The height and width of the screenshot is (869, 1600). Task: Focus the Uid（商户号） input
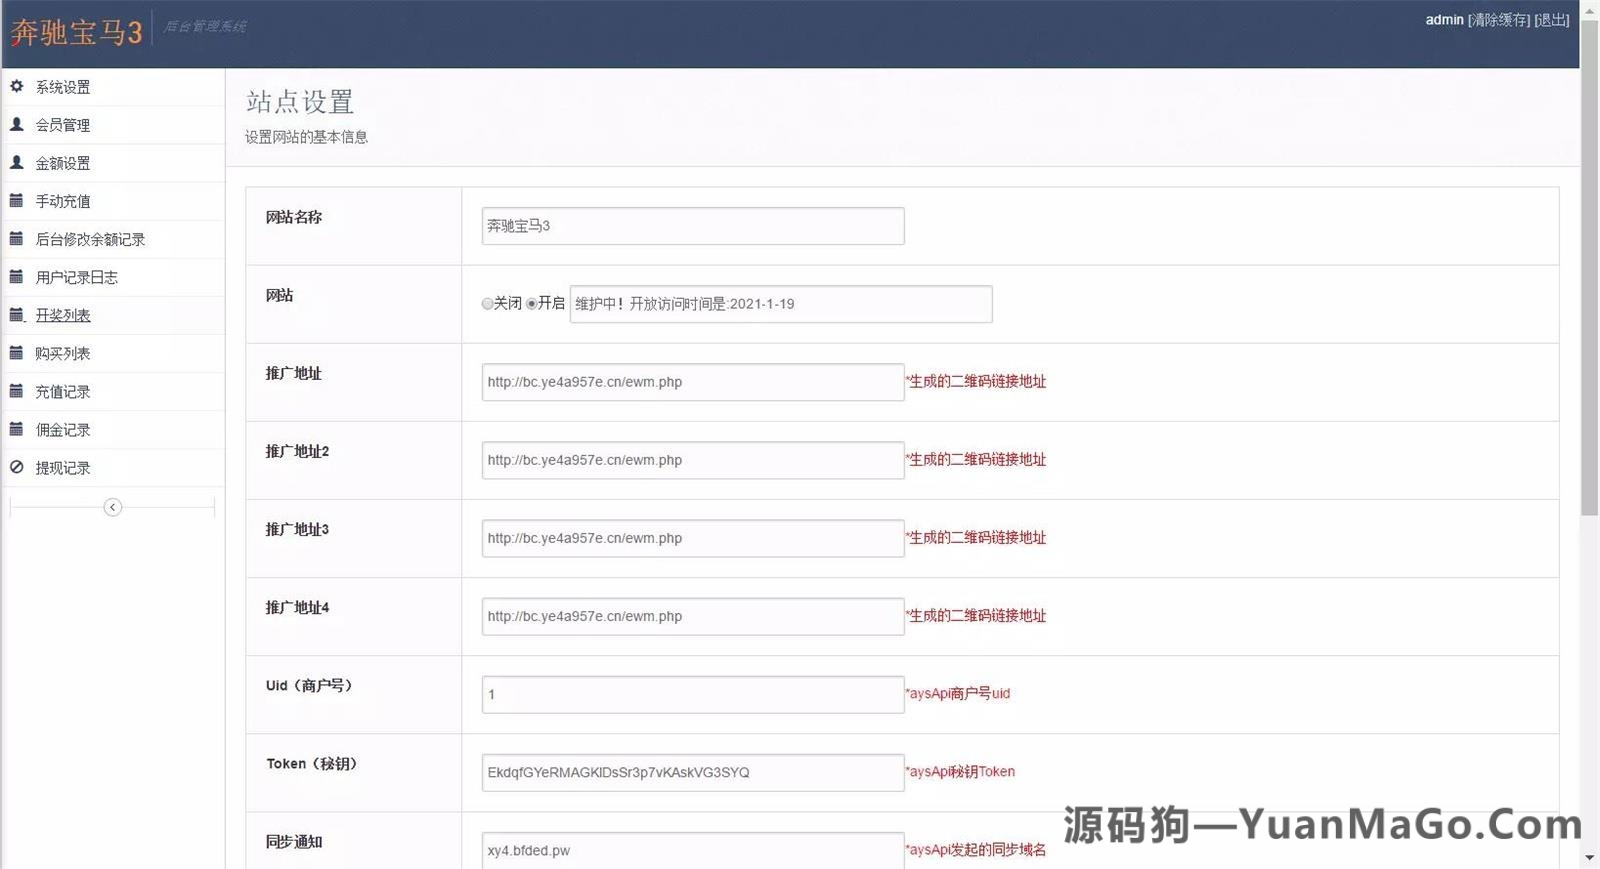pos(693,694)
